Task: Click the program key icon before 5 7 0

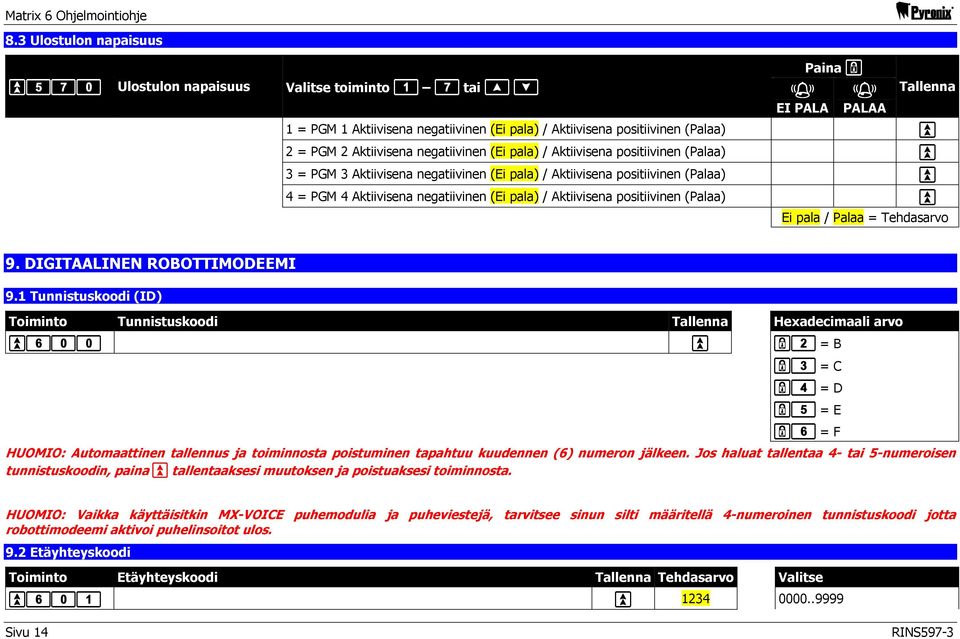Action: [x=17, y=87]
